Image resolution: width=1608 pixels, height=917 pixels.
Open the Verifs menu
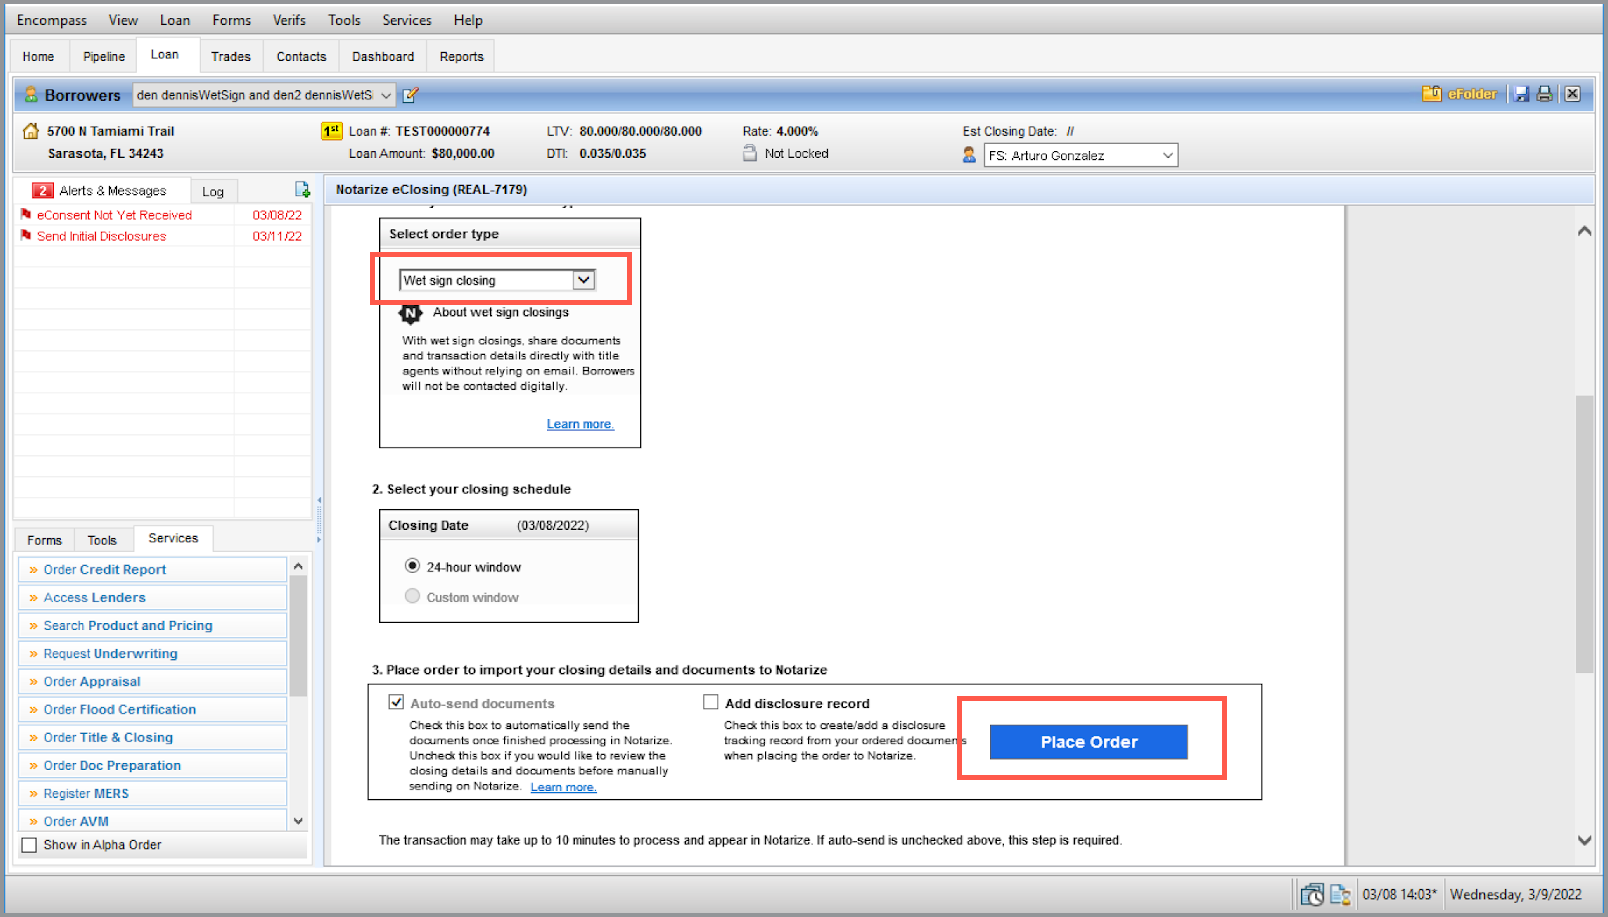(289, 20)
